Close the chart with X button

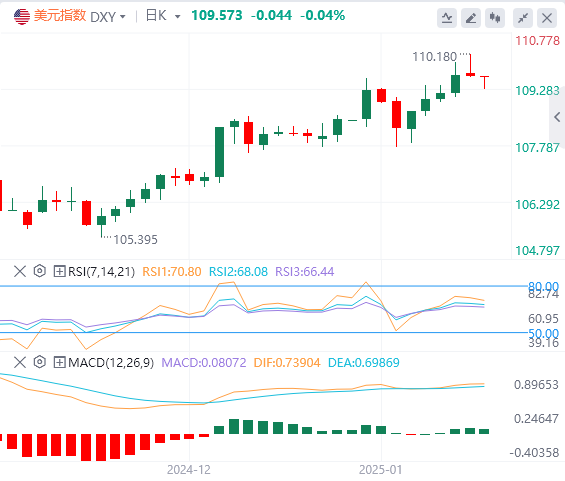547,18
